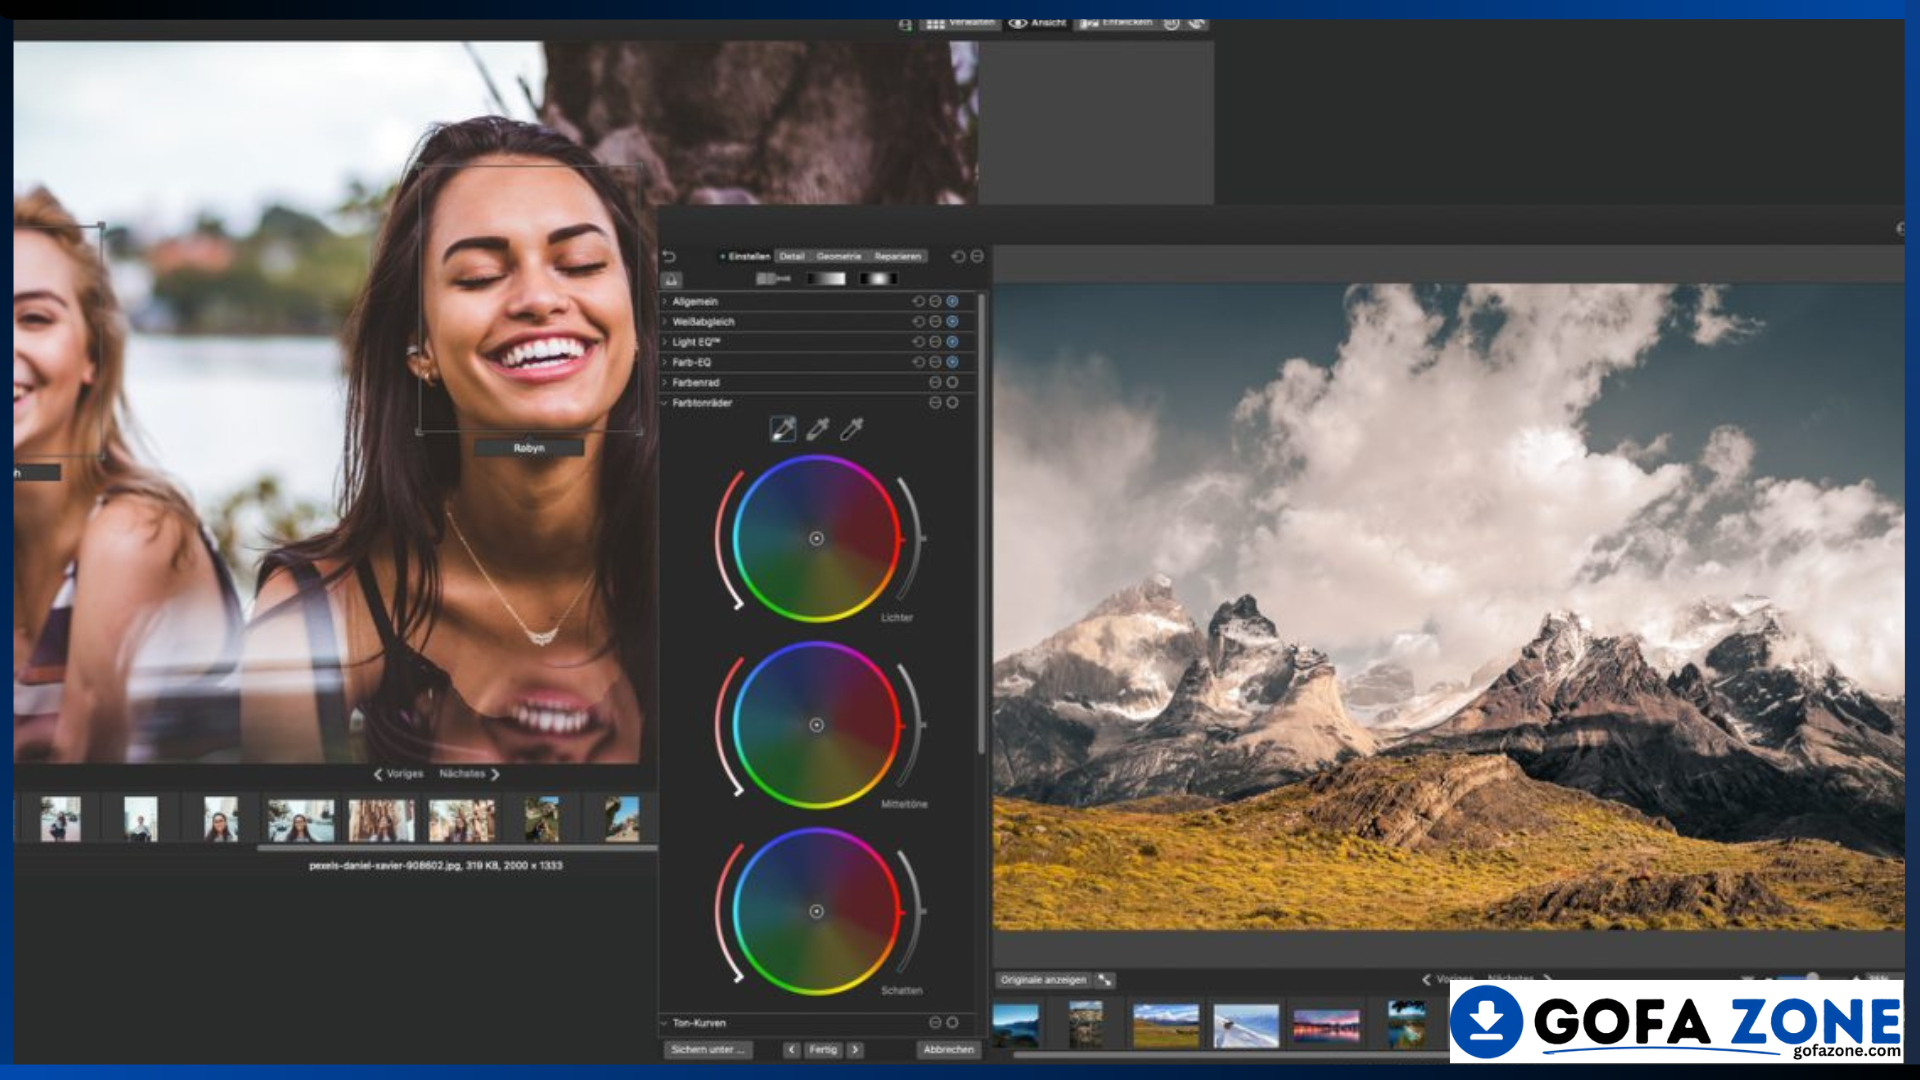The height and width of the screenshot is (1080, 1920).
Task: Go to Voriges photo in portrait viewer
Action: tap(398, 774)
